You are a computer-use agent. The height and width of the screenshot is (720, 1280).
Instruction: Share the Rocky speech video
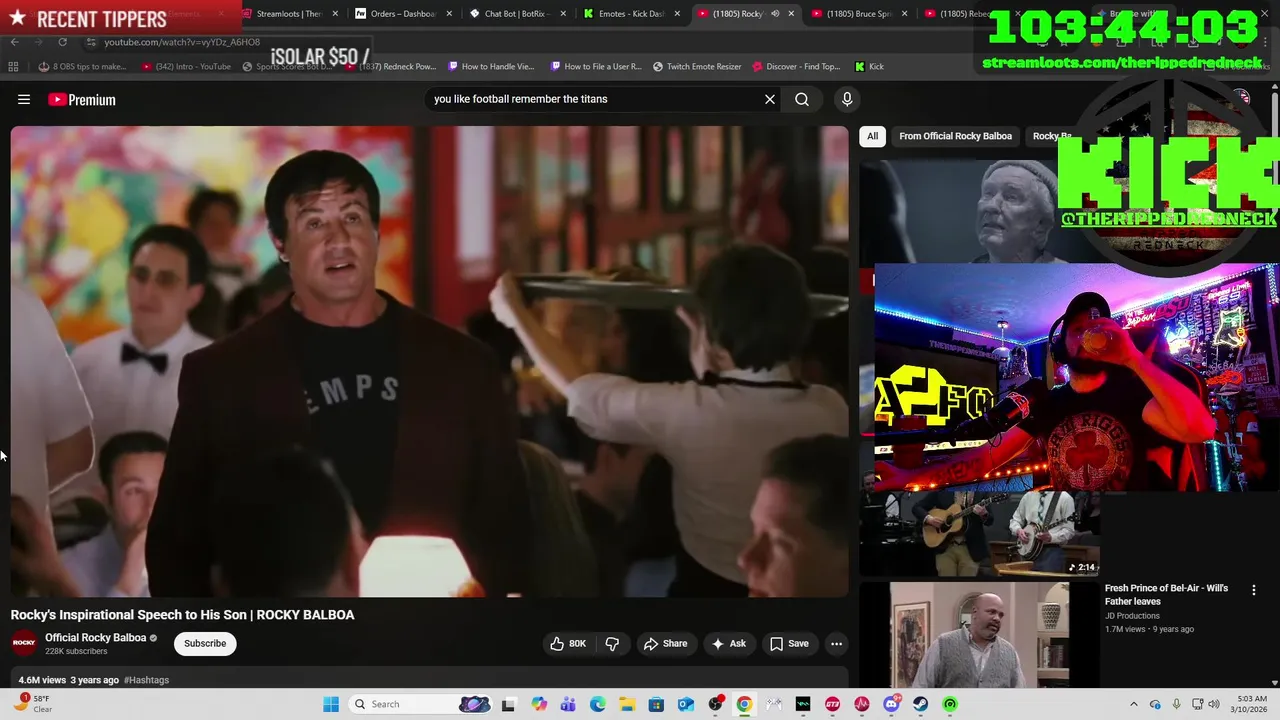click(665, 643)
